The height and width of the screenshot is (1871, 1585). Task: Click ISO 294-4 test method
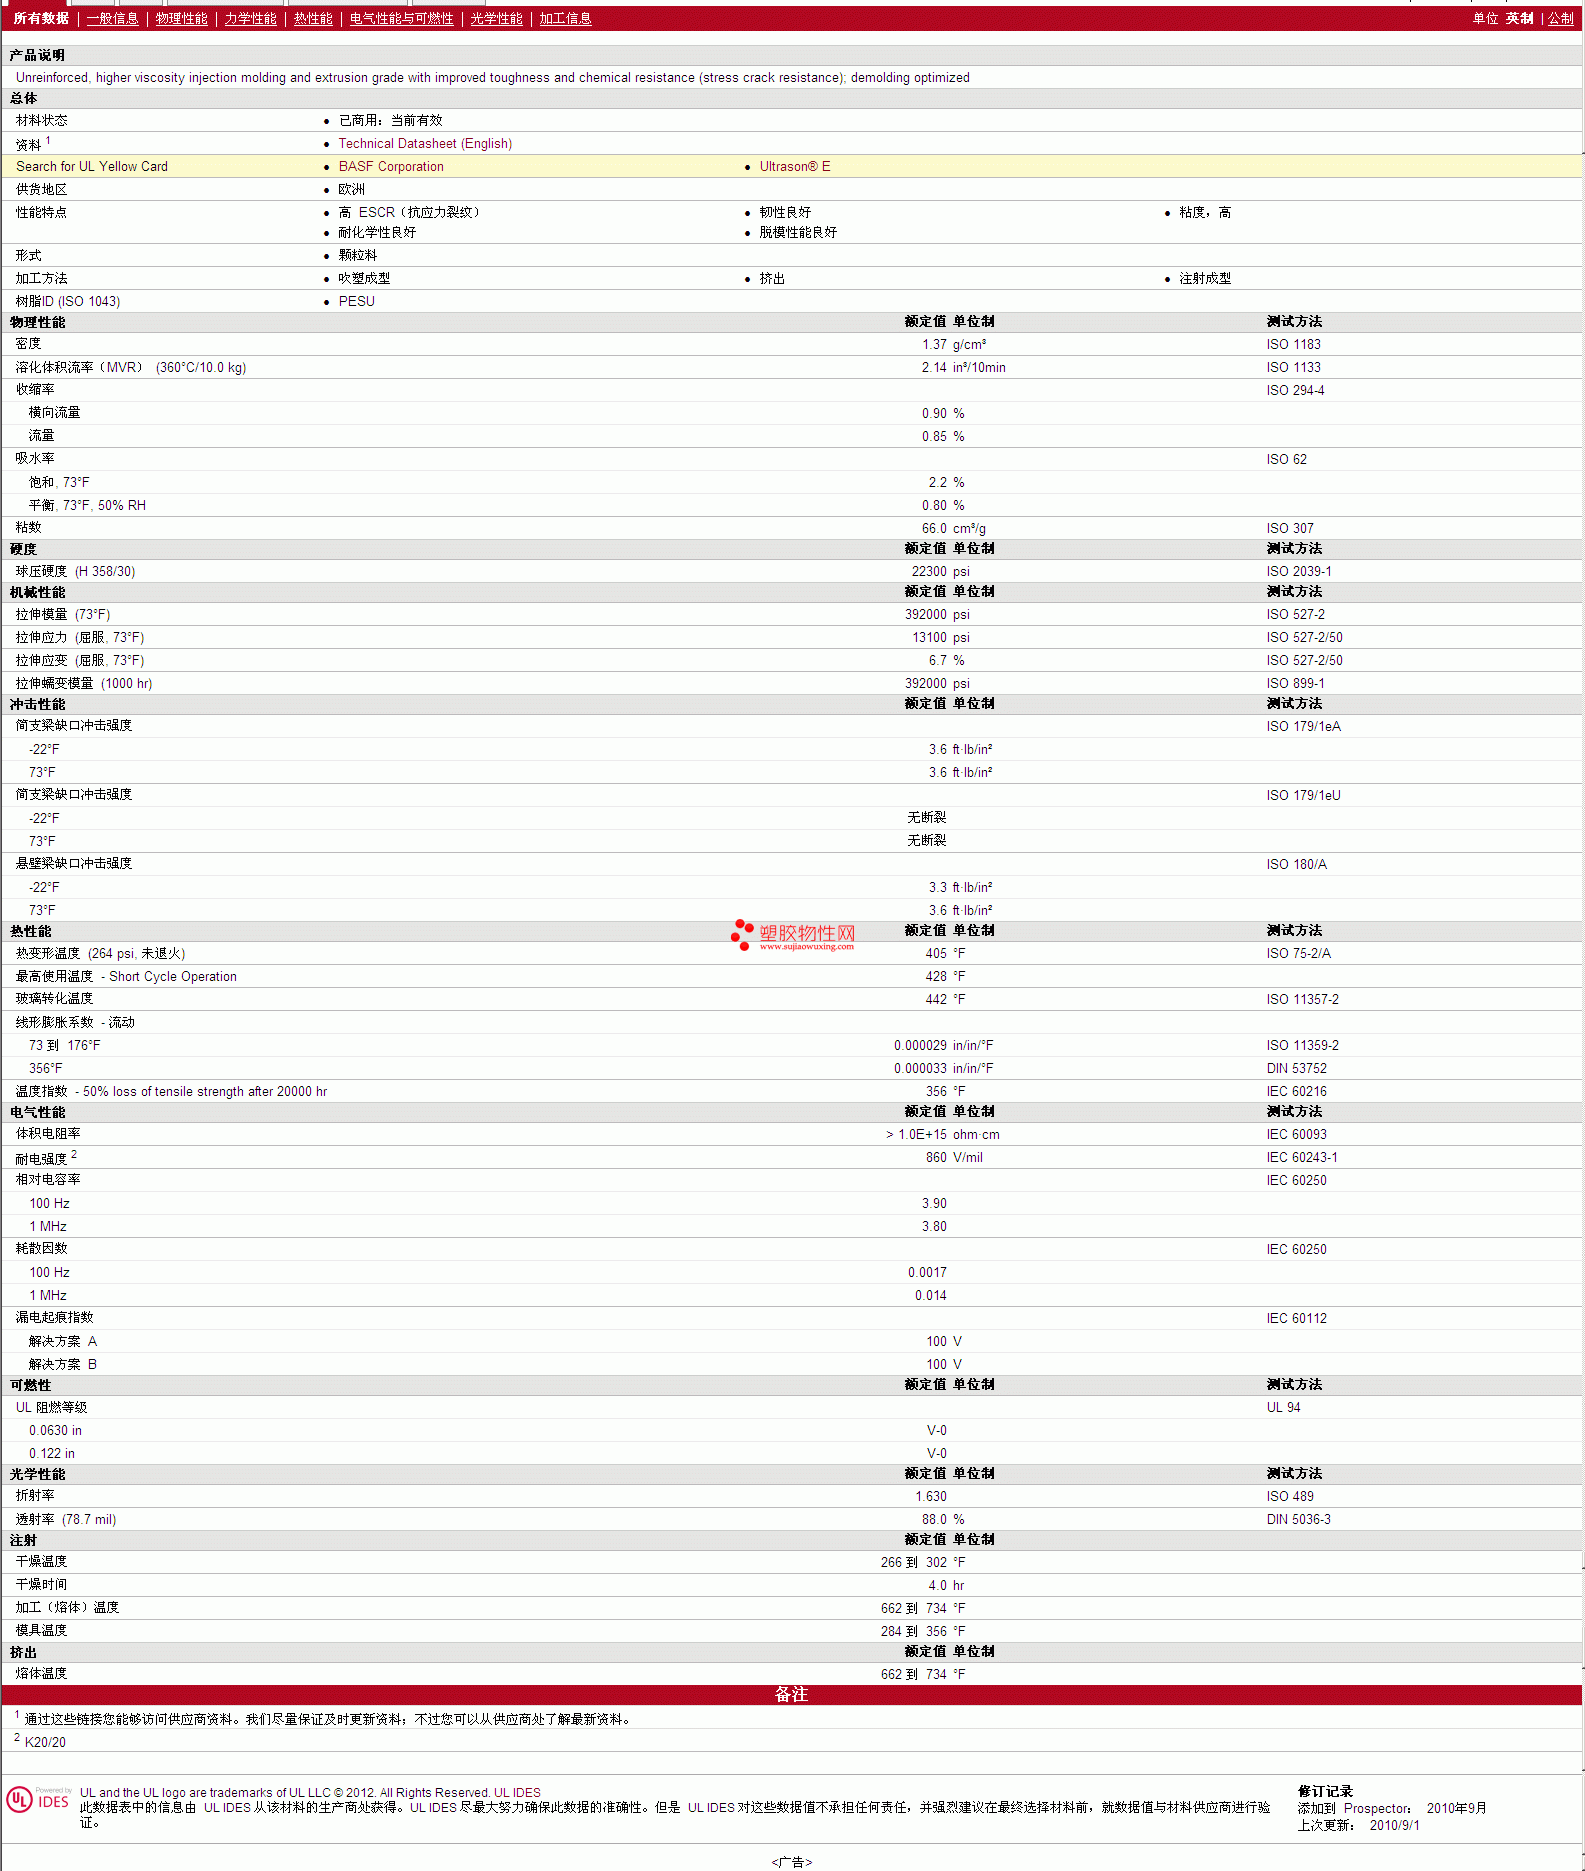pos(1295,390)
